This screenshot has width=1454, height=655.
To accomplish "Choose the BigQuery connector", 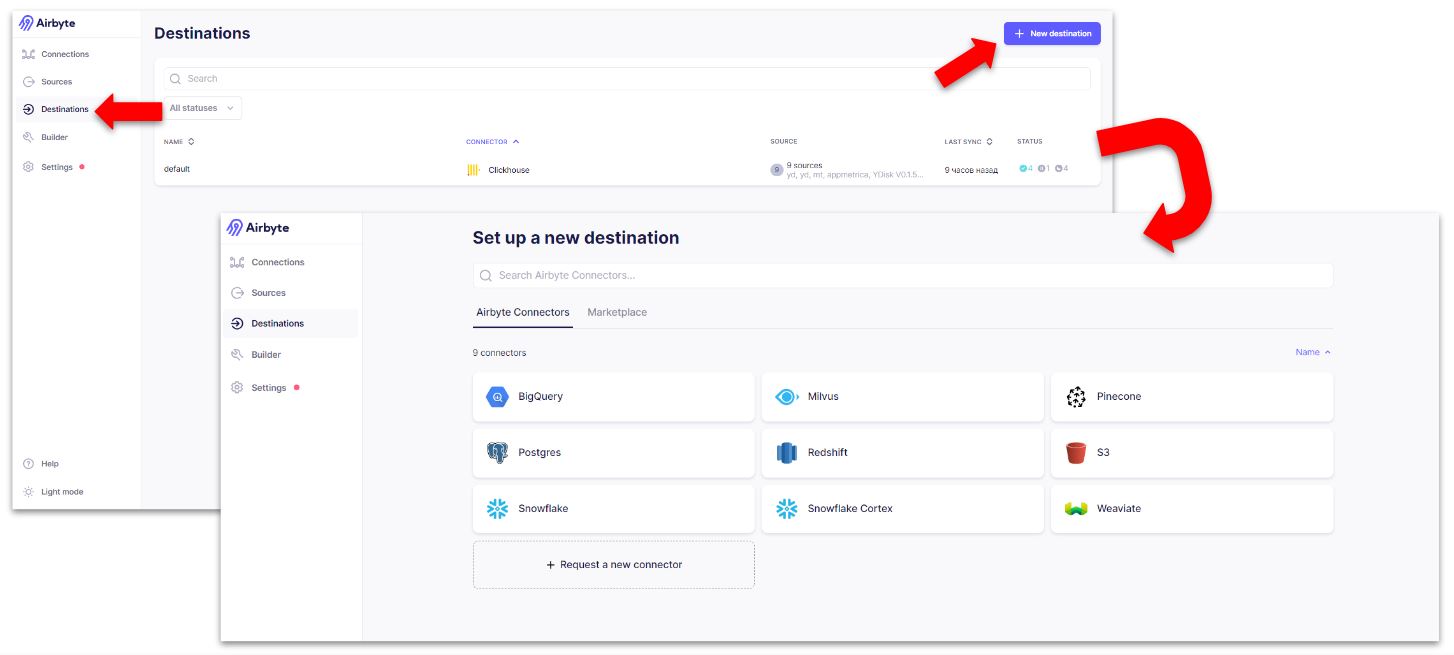I will (x=614, y=397).
